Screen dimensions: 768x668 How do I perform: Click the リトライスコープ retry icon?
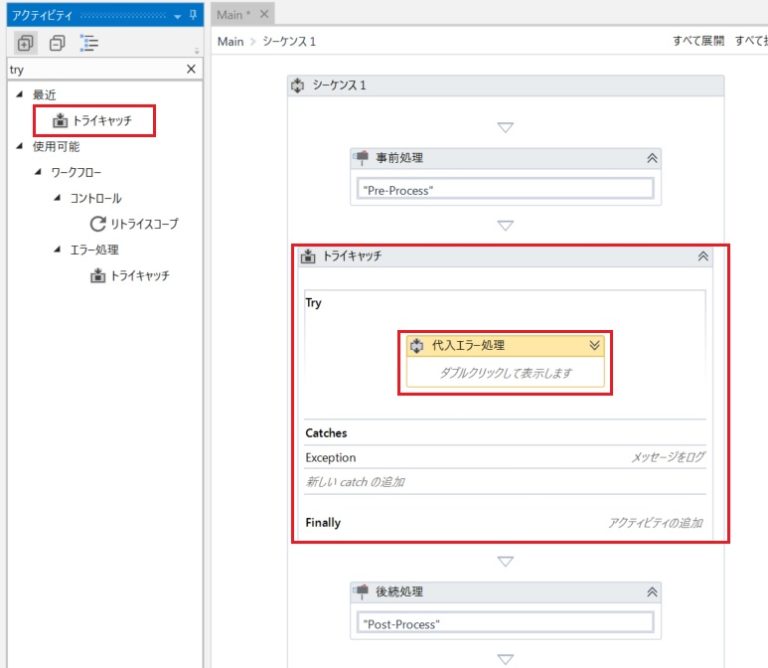[97, 224]
